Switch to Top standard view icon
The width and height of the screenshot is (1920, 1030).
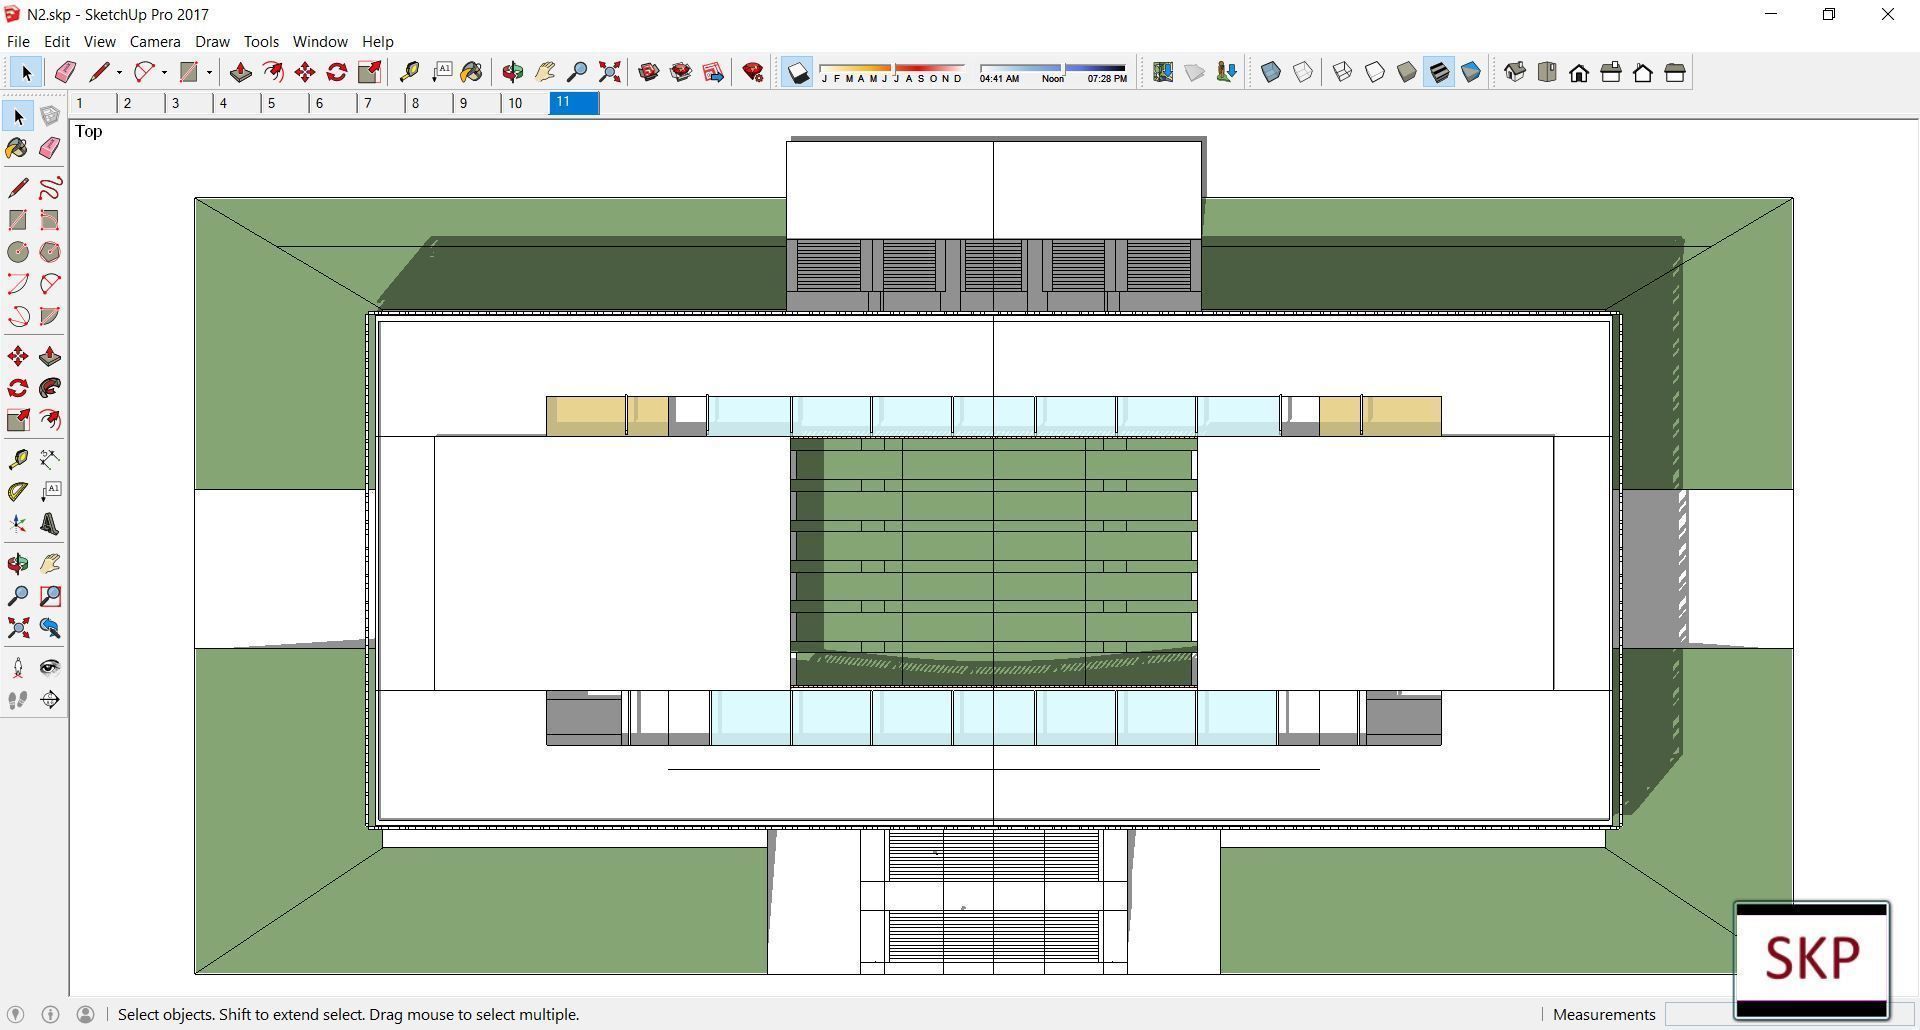point(1547,72)
